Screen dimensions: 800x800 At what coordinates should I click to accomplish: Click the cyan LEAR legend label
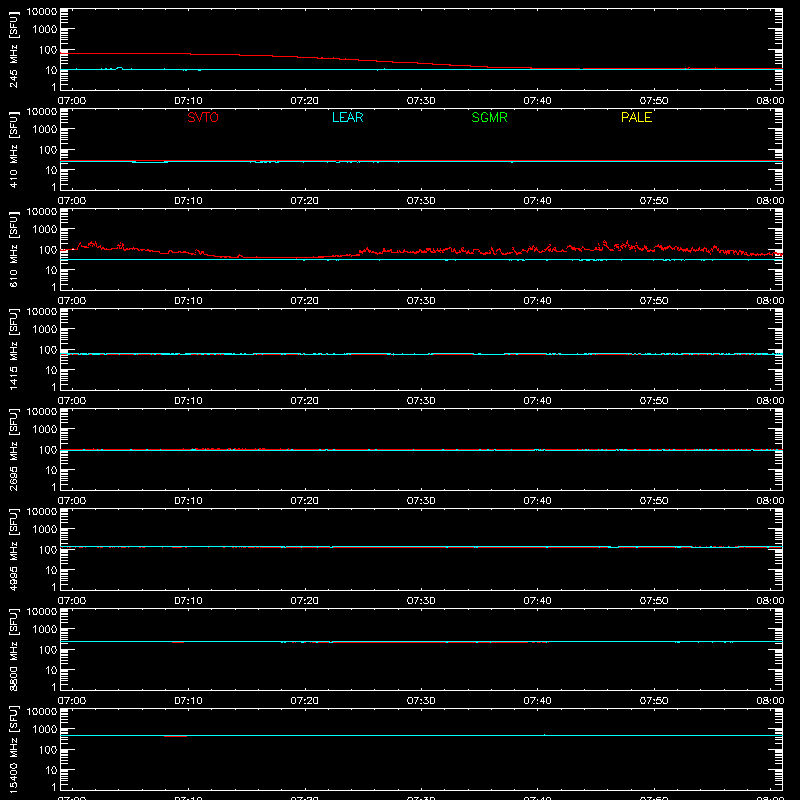(x=347, y=117)
